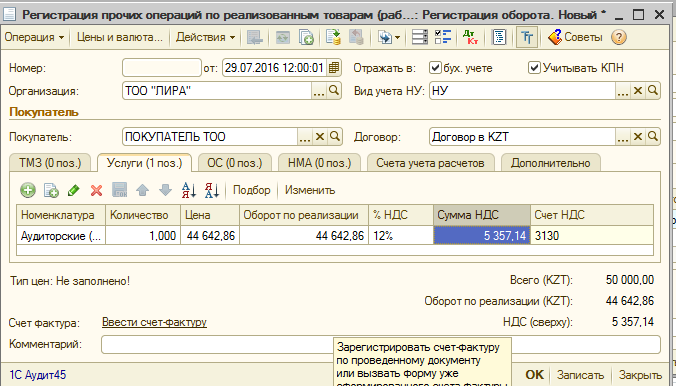Viewport: 676px width, 386px height.
Task: Click the Организация field ТОО "ЛИРА"
Action: point(217,91)
